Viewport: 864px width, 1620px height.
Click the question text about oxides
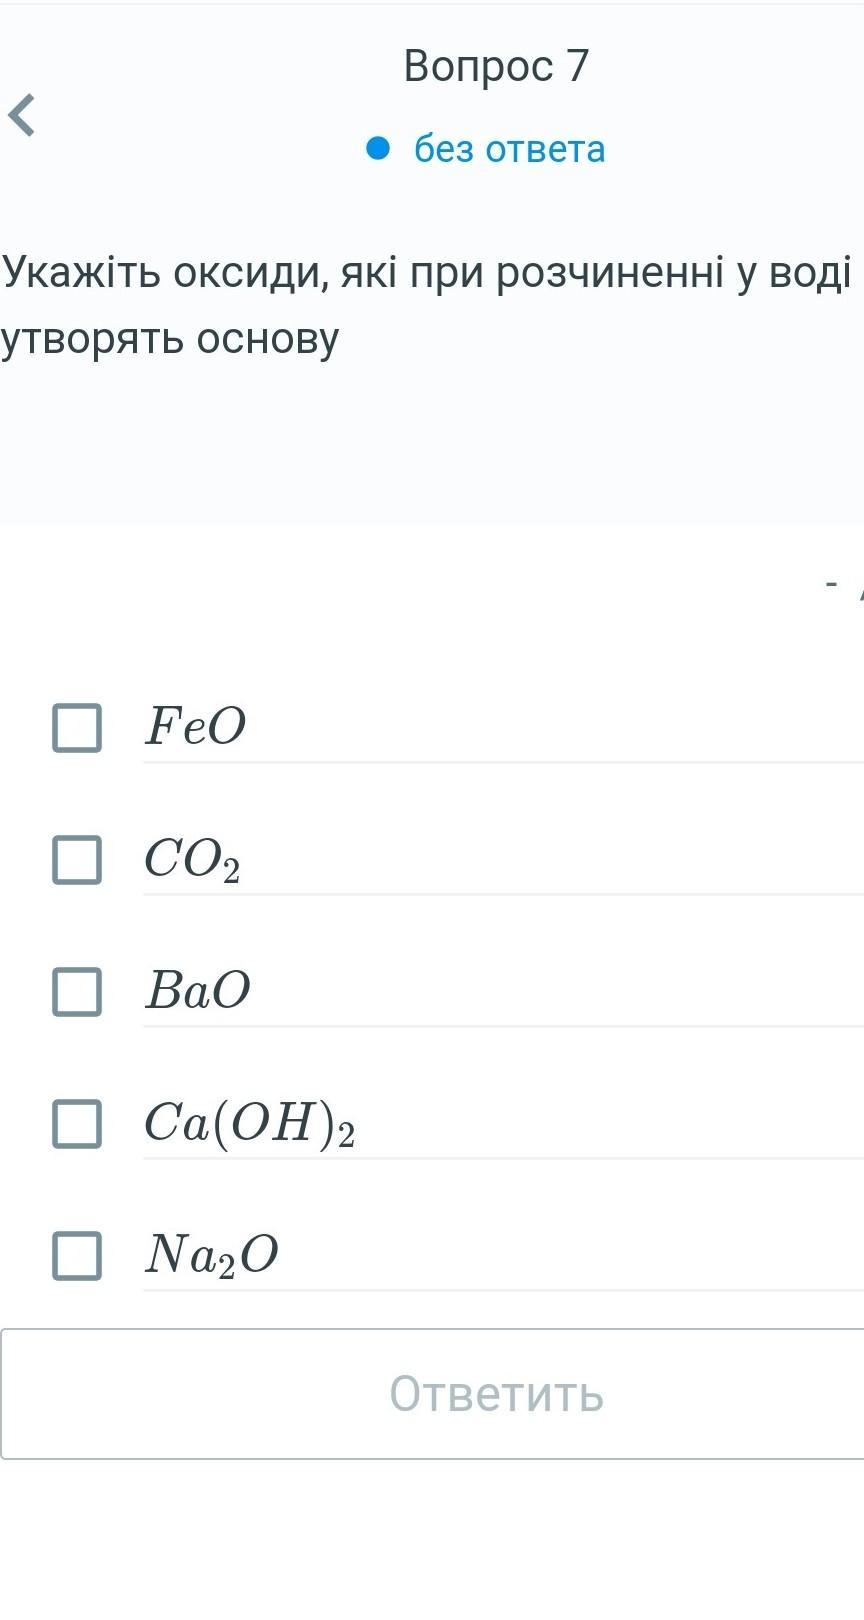426,305
